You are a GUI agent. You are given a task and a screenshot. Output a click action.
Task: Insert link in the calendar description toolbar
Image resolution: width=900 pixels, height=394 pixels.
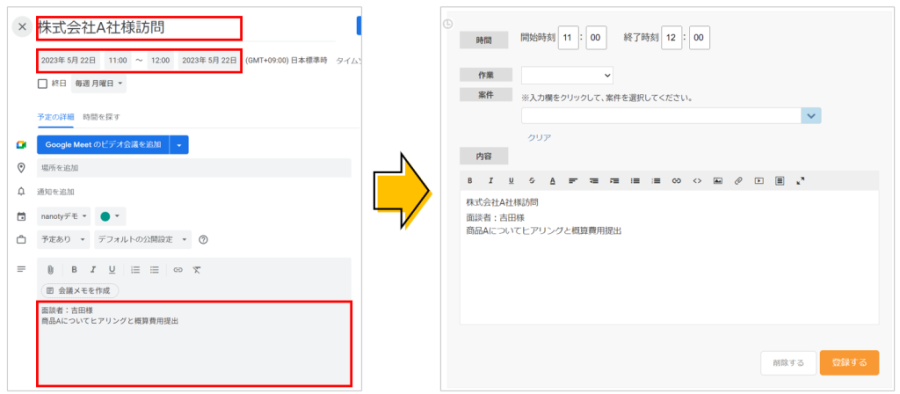(178, 269)
